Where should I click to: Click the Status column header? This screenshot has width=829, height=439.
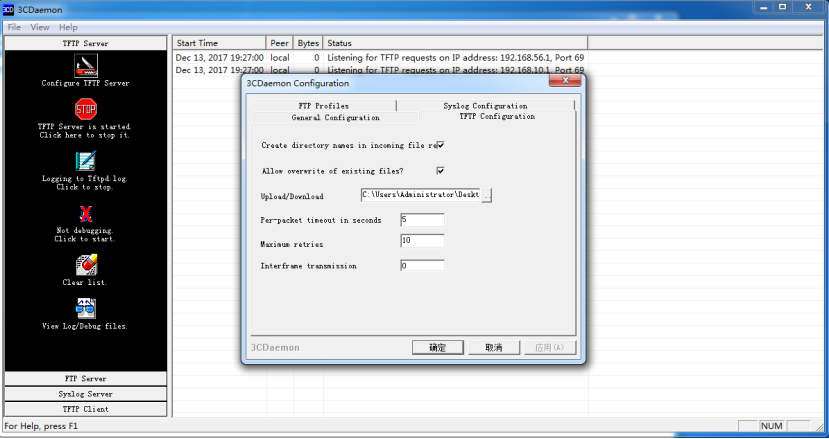(456, 43)
